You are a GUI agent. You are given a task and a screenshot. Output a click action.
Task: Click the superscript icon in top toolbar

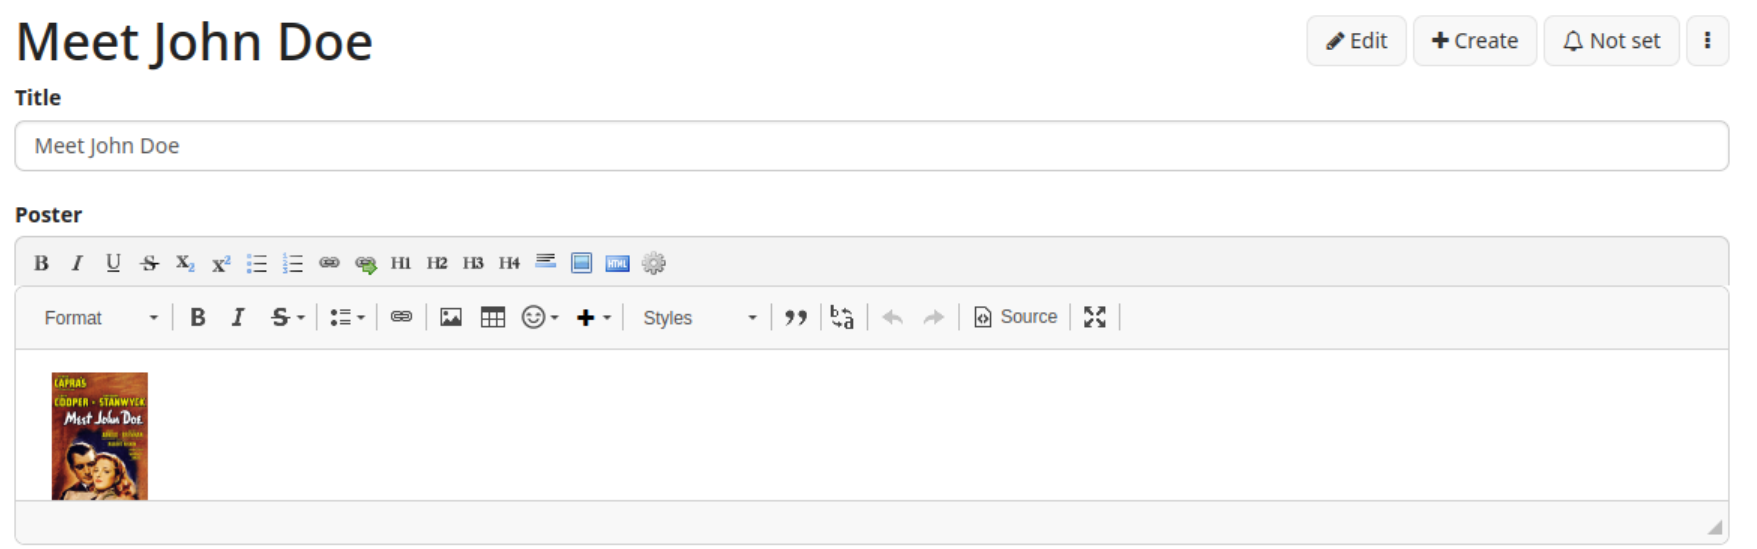tap(221, 263)
